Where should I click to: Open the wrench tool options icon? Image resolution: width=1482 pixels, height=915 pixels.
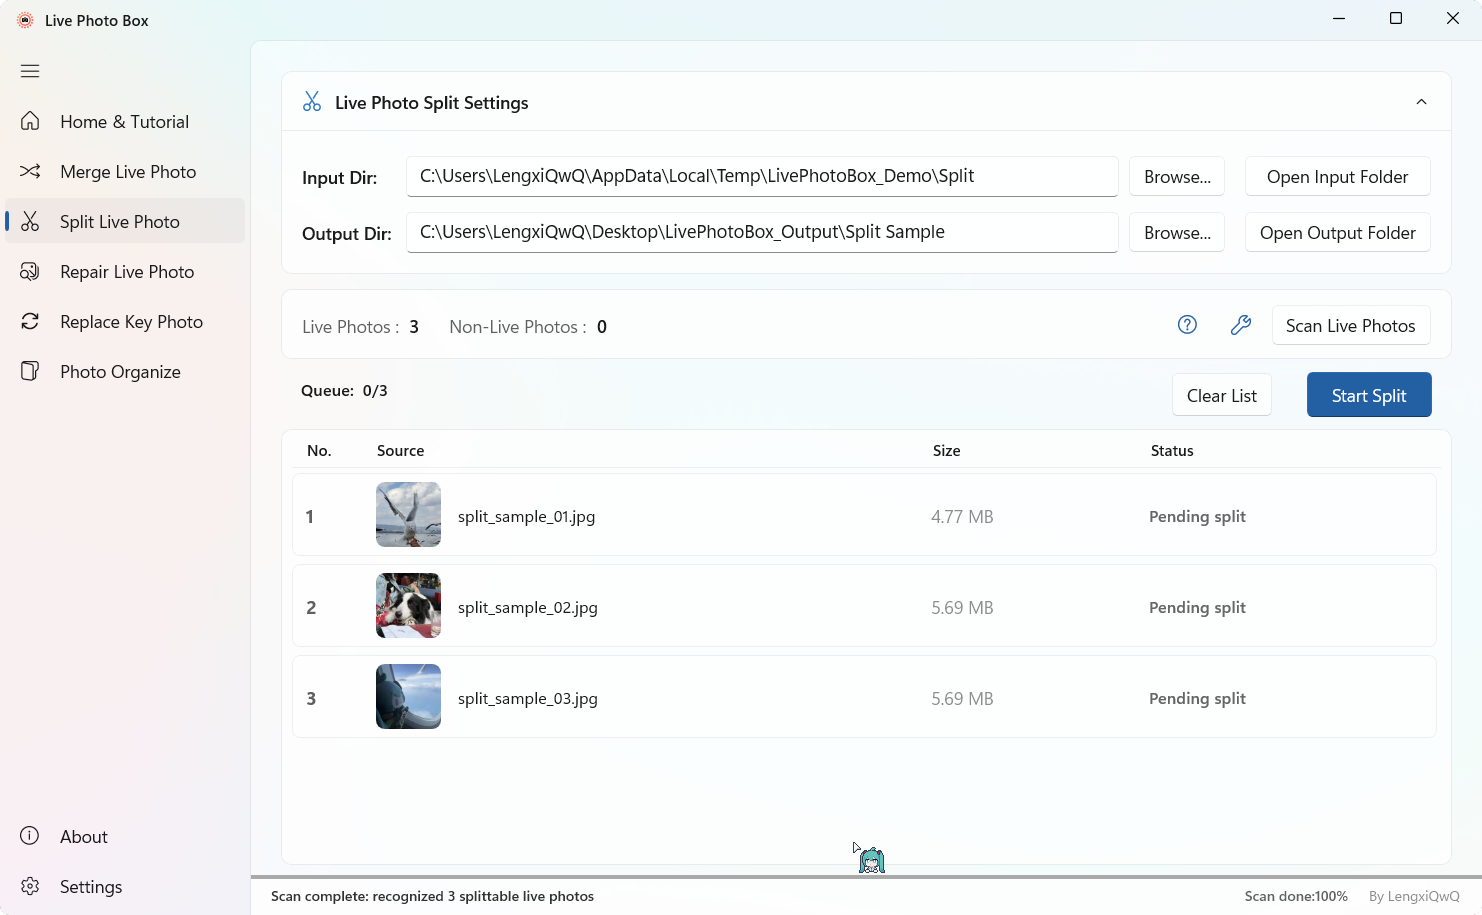[x=1241, y=325]
